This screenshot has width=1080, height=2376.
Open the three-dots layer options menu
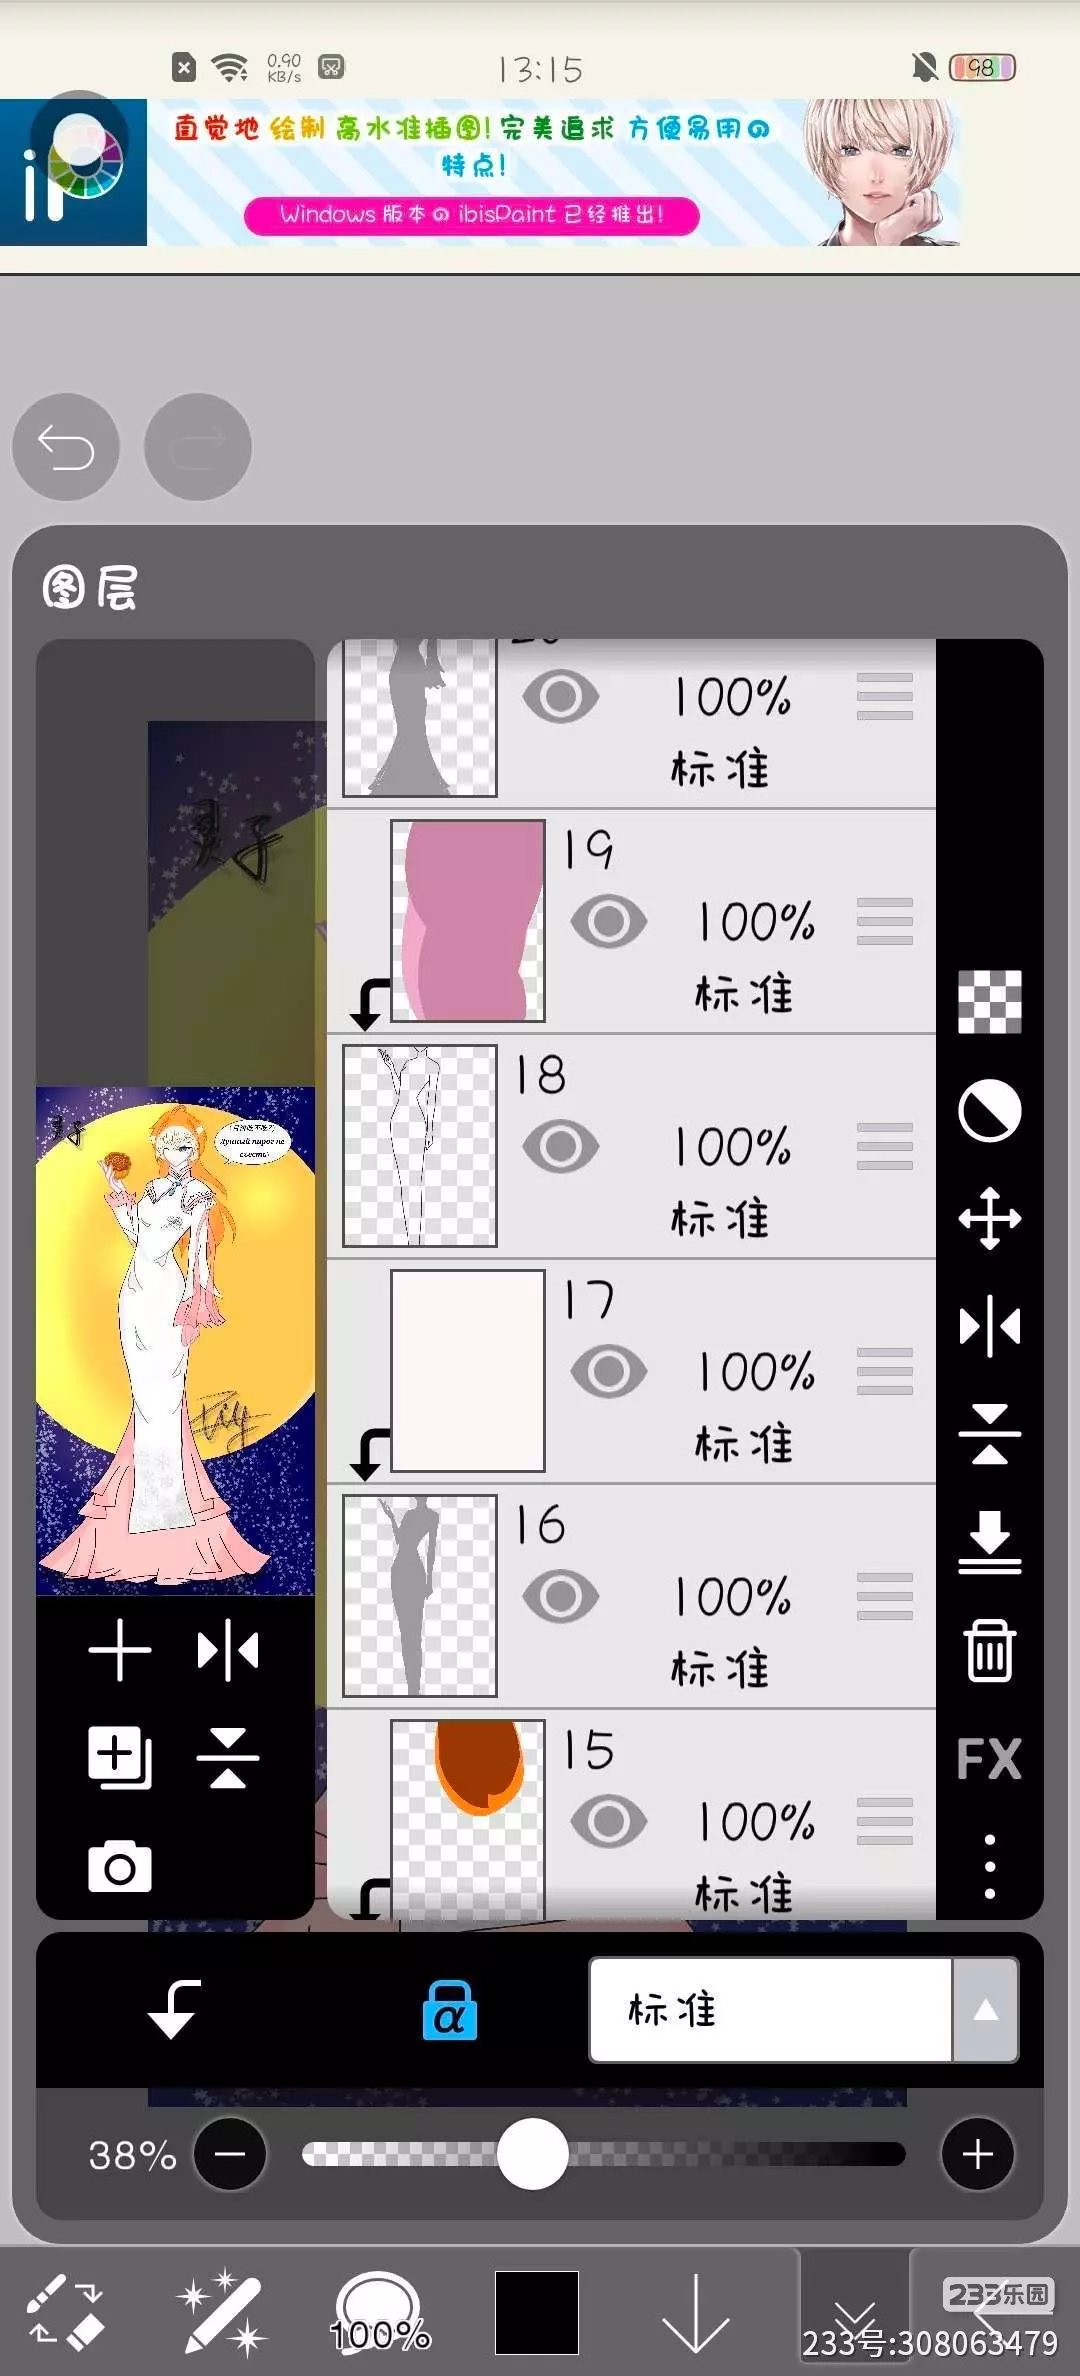click(989, 1866)
